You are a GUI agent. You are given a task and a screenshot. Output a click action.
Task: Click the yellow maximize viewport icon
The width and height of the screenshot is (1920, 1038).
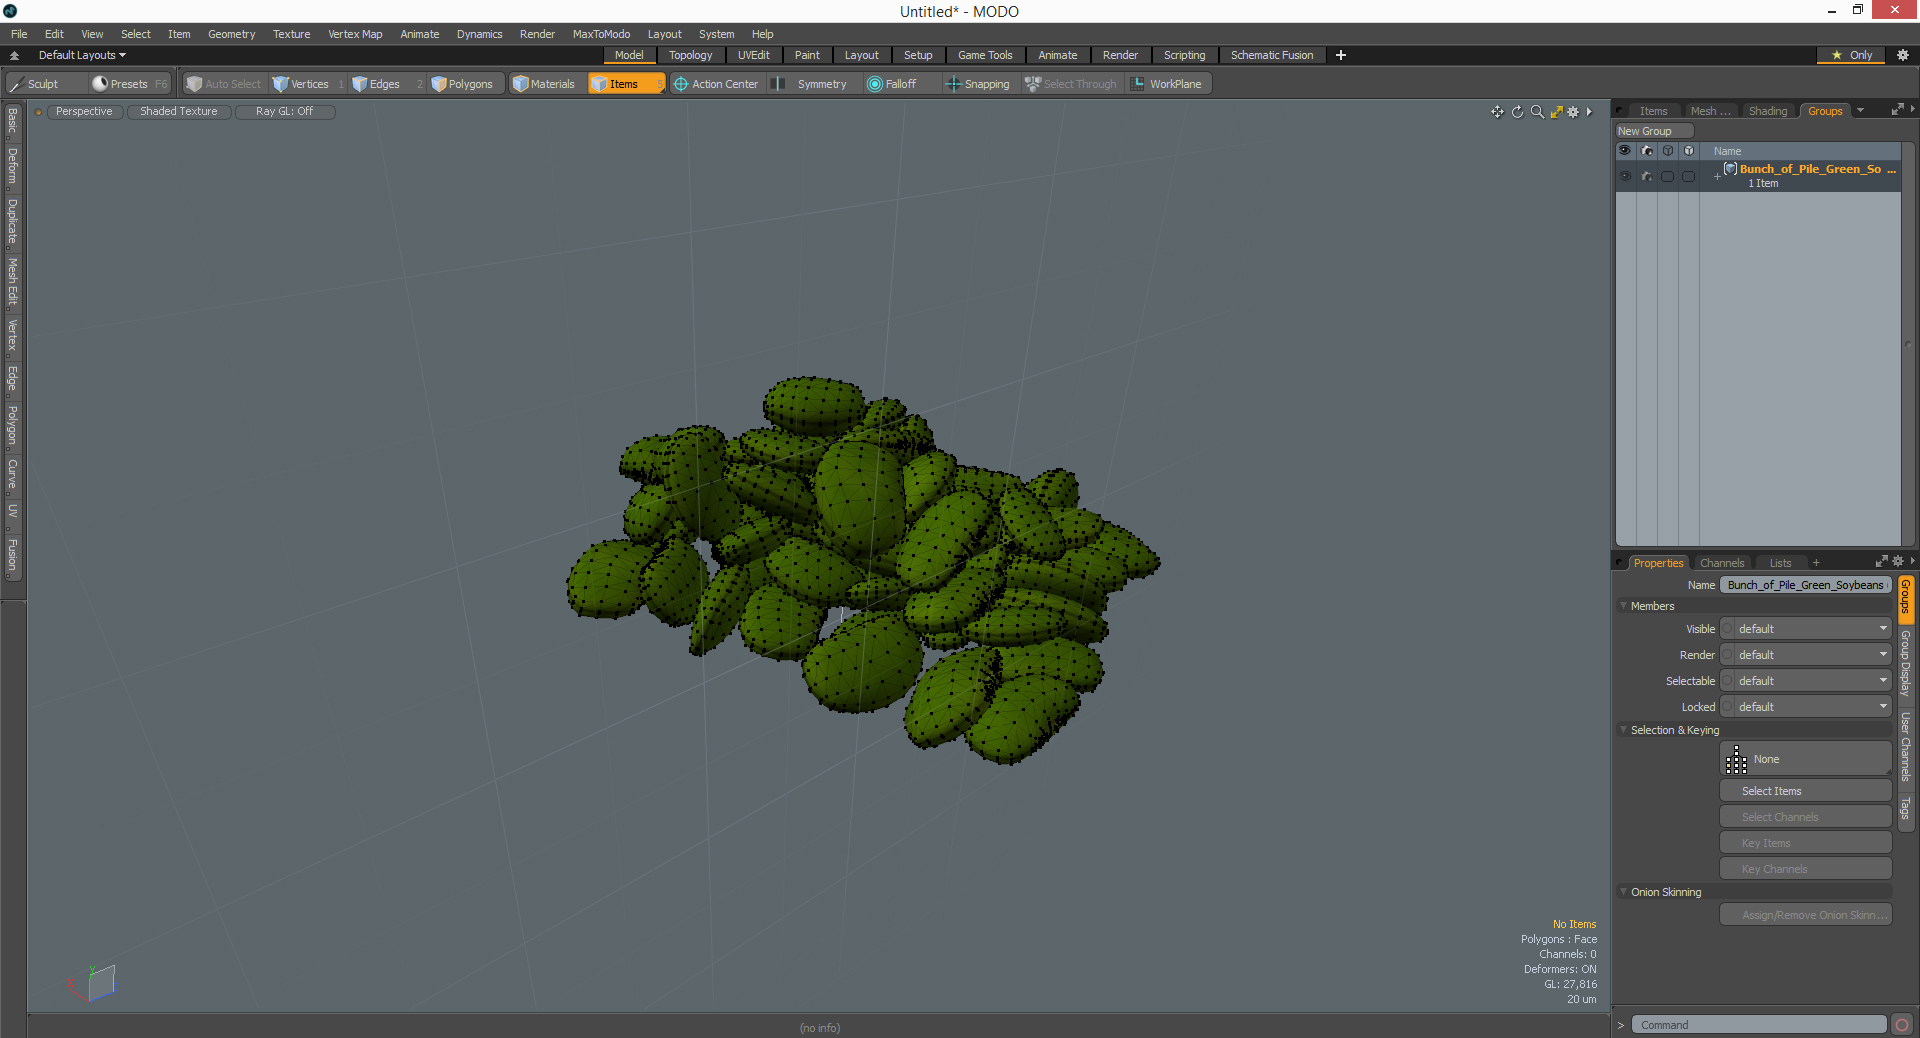pos(1556,112)
